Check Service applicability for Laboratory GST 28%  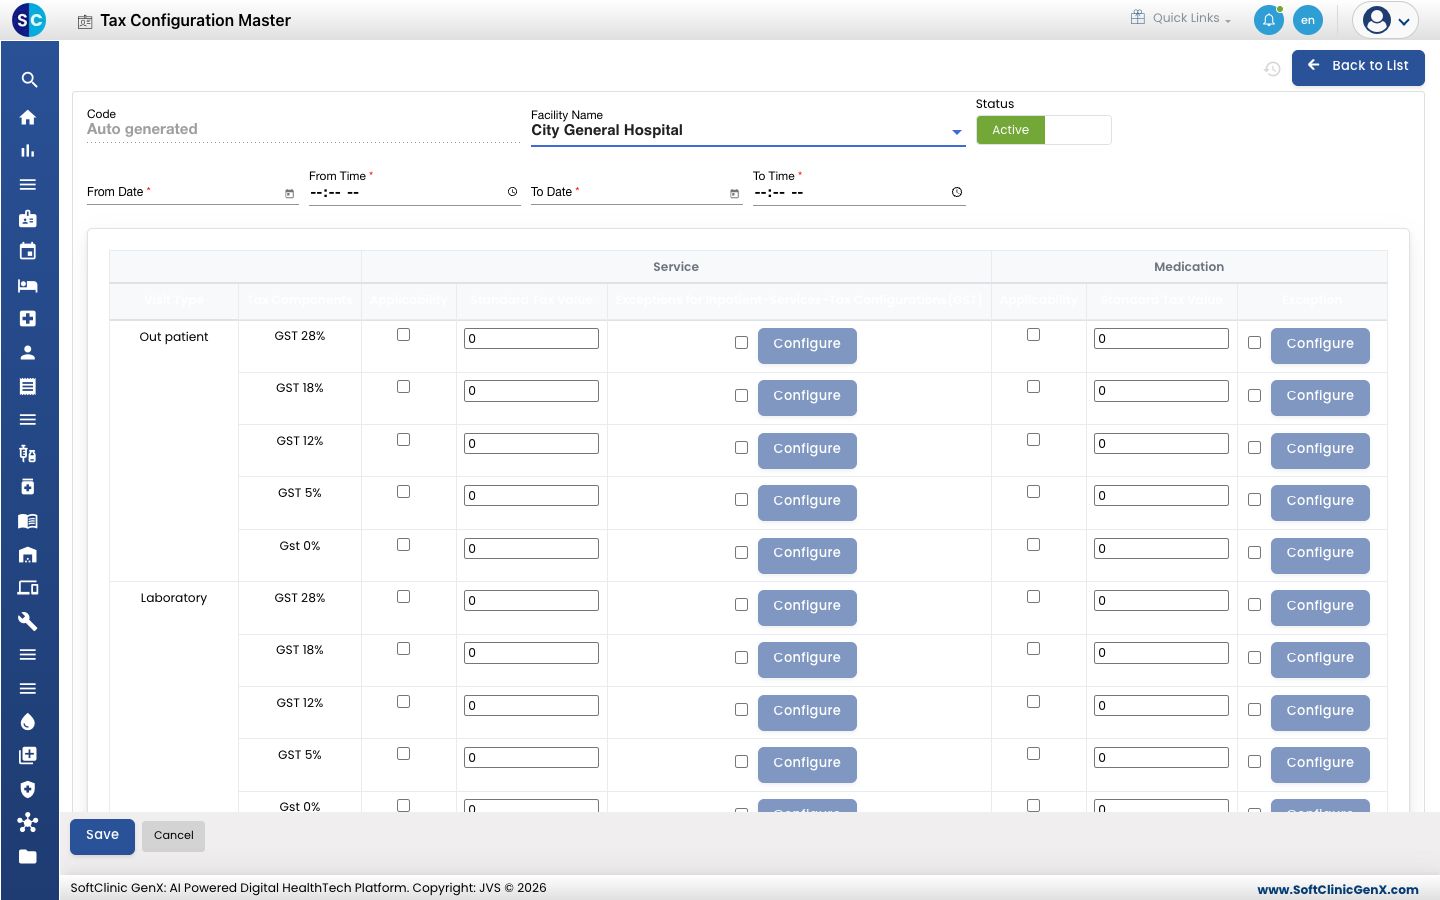[404, 597]
